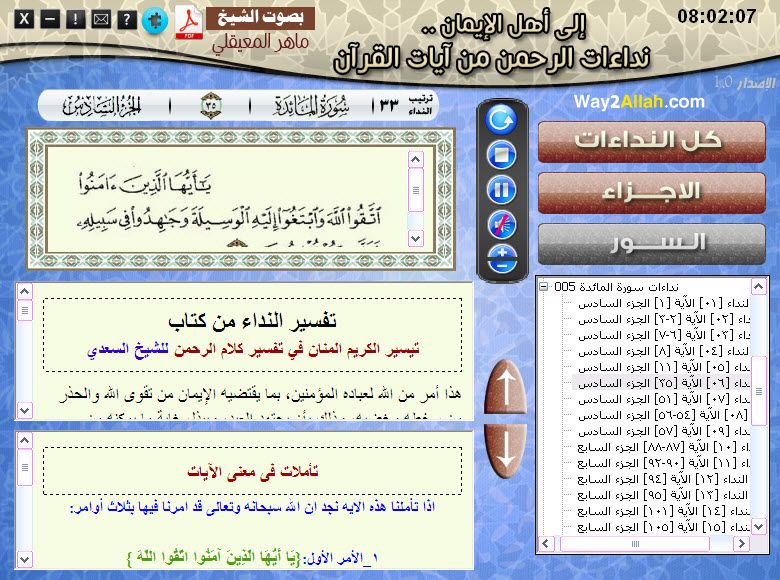780x580 pixels.
Task: Toggle the mute sound button
Action: [x=501, y=225]
